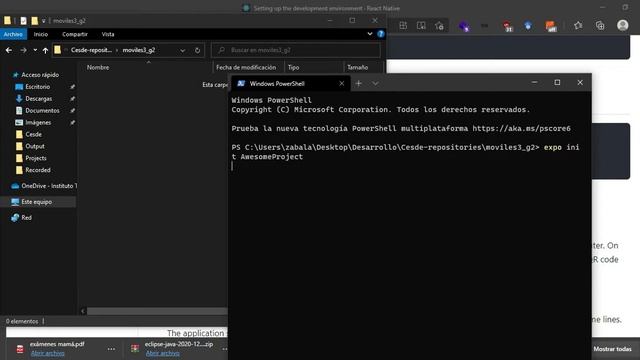Click the purple browser extension icon
The height and width of the screenshot is (360, 640).
(464, 26)
